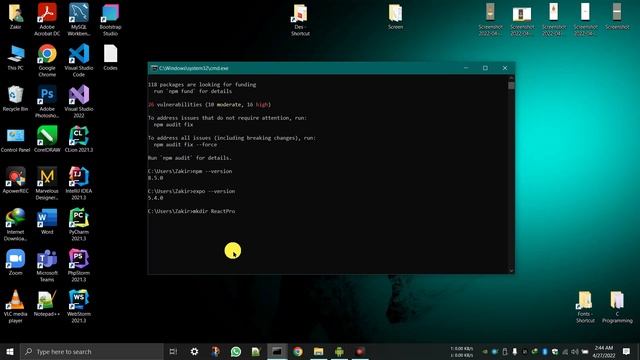640x360 pixels.
Task: Open Notepad++ desktop shortcut
Action: click(47, 303)
